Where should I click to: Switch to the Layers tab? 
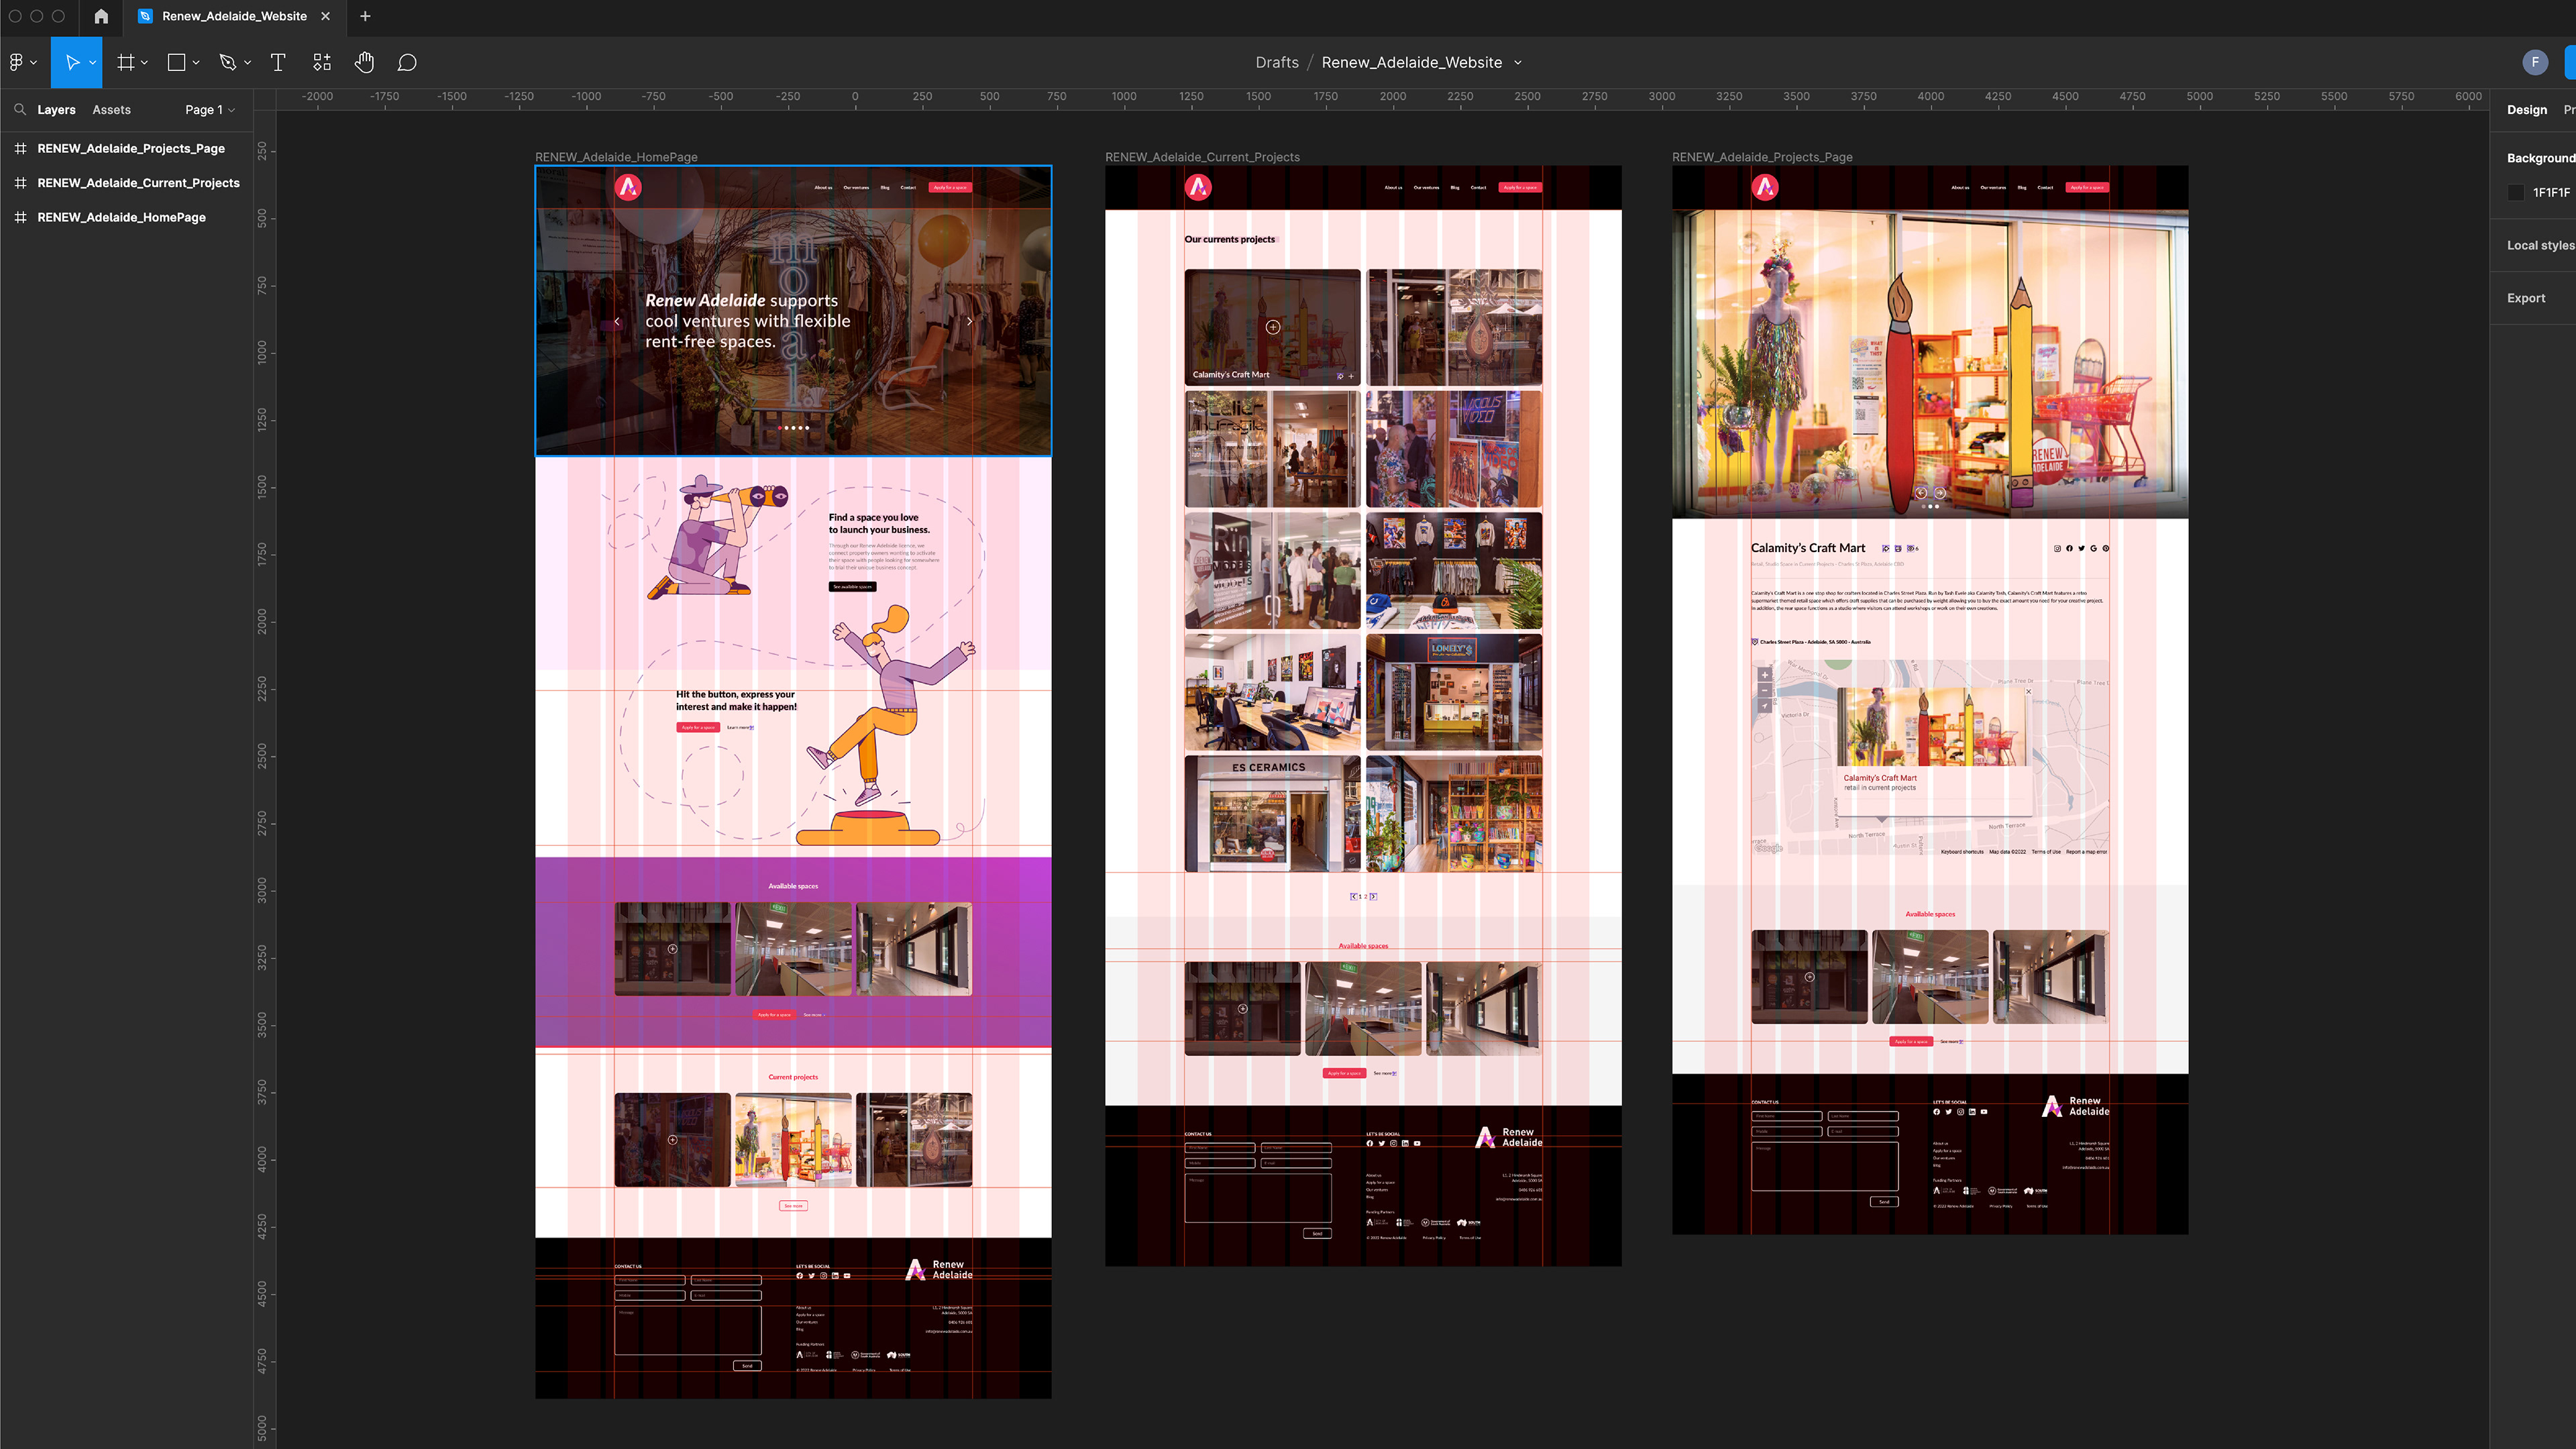pyautogui.click(x=56, y=109)
